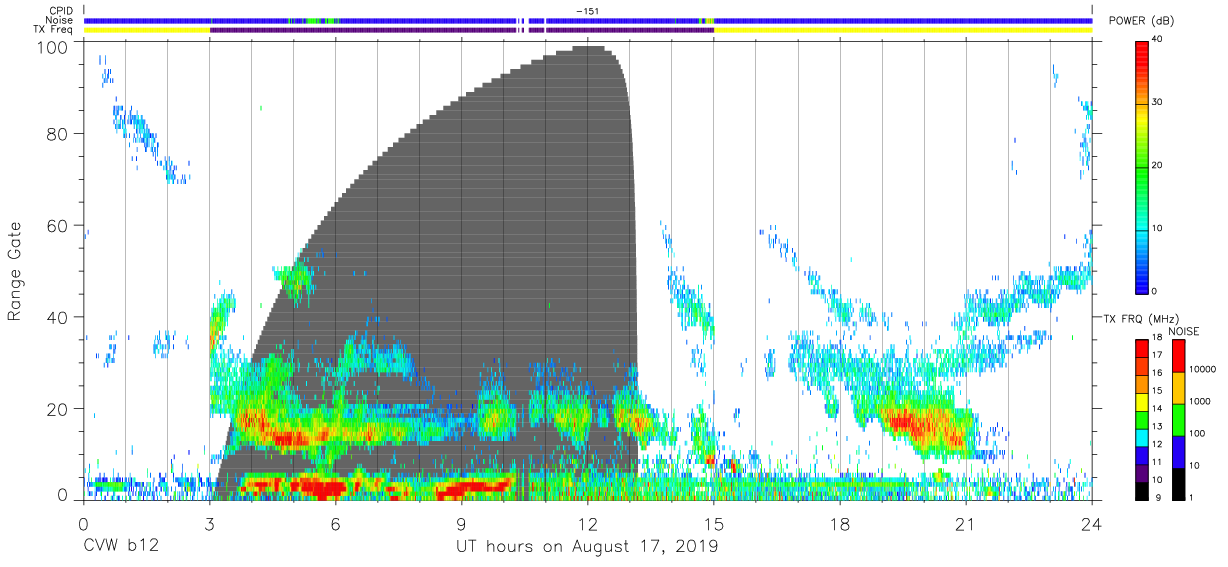Click the NOISE legend title
1228x567 pixels.
pos(1184,331)
